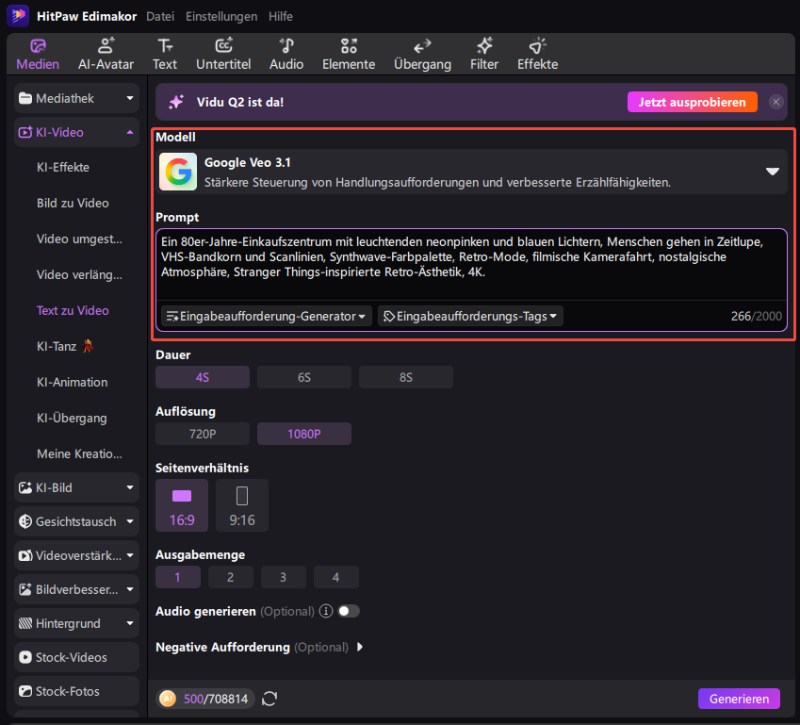This screenshot has height=725, width=800.
Task: Select the 9:16 aspect ratio
Action: (x=242, y=504)
